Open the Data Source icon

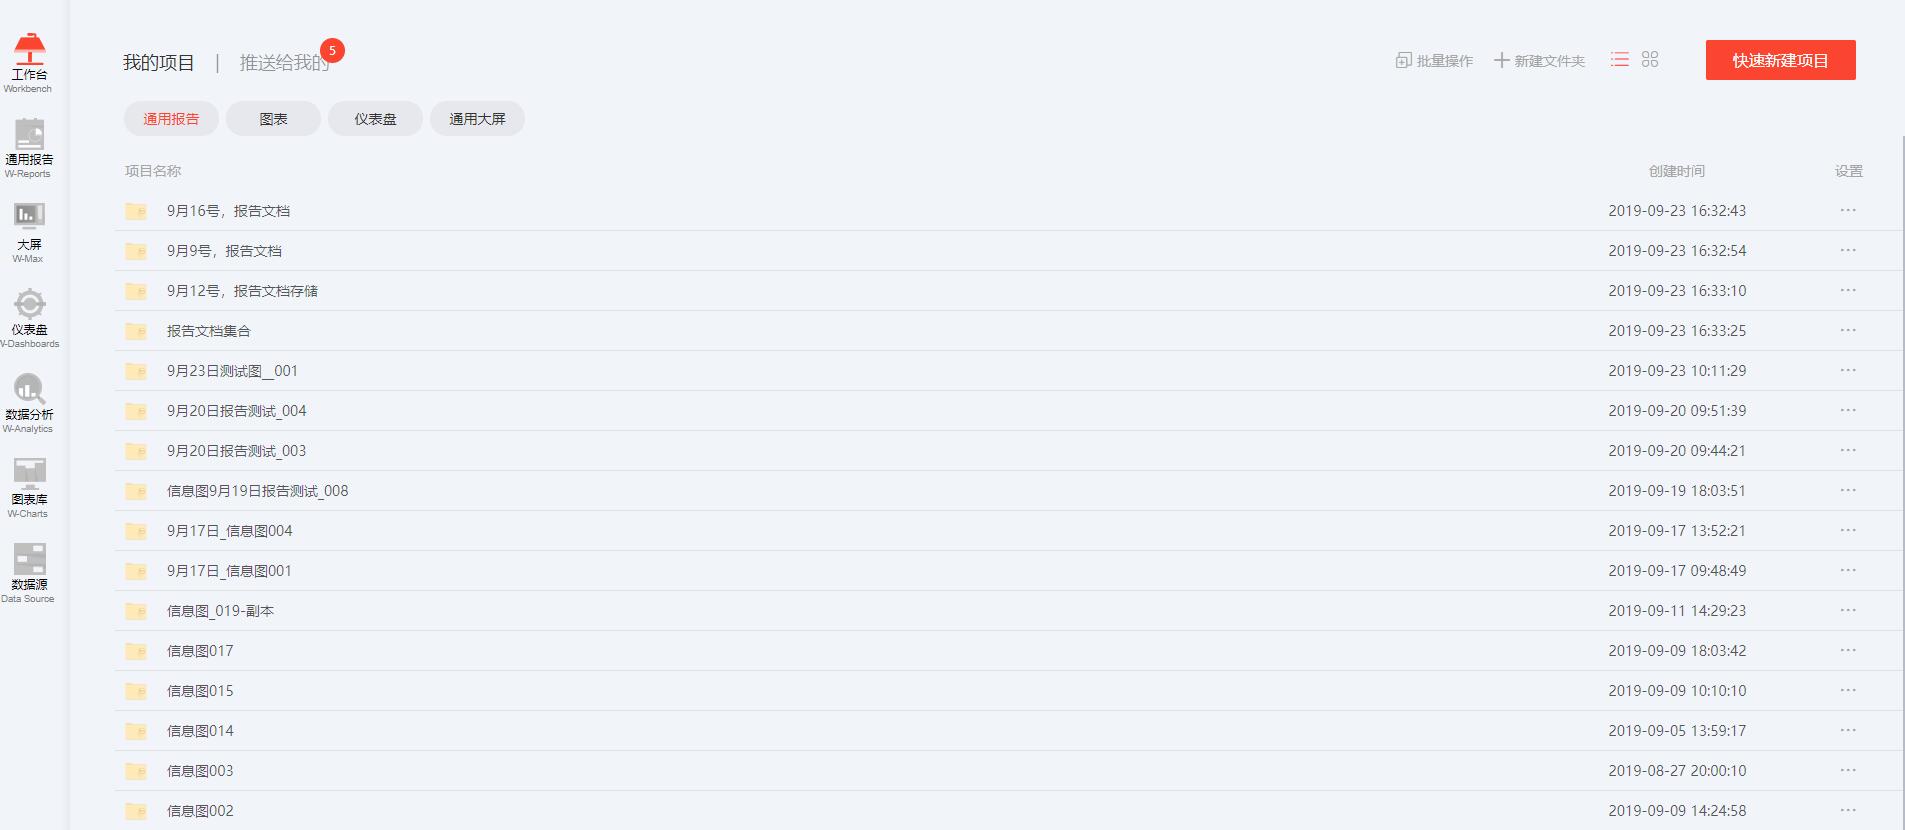pyautogui.click(x=29, y=573)
